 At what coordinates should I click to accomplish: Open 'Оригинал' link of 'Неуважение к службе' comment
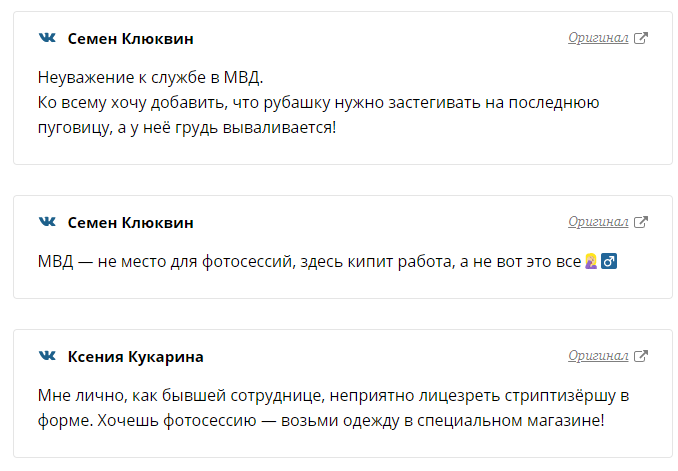[598, 38]
